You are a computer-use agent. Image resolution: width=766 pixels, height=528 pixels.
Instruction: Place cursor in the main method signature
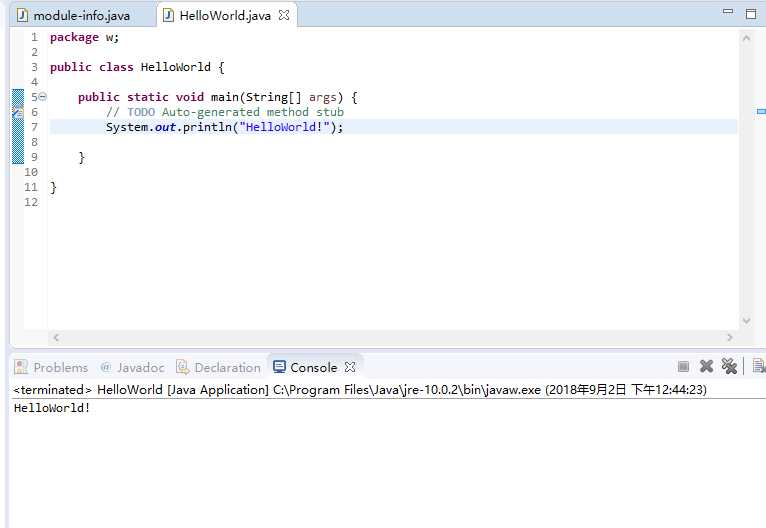(x=218, y=97)
